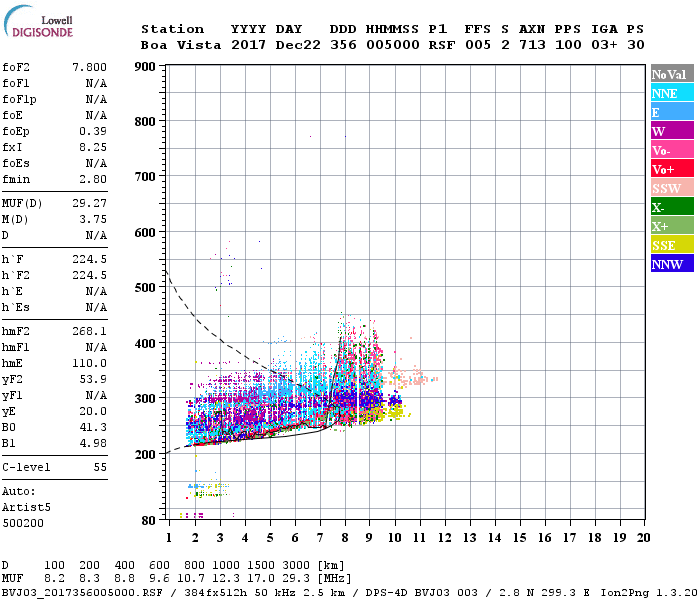Select the 900 km height axis label

[x=146, y=67]
